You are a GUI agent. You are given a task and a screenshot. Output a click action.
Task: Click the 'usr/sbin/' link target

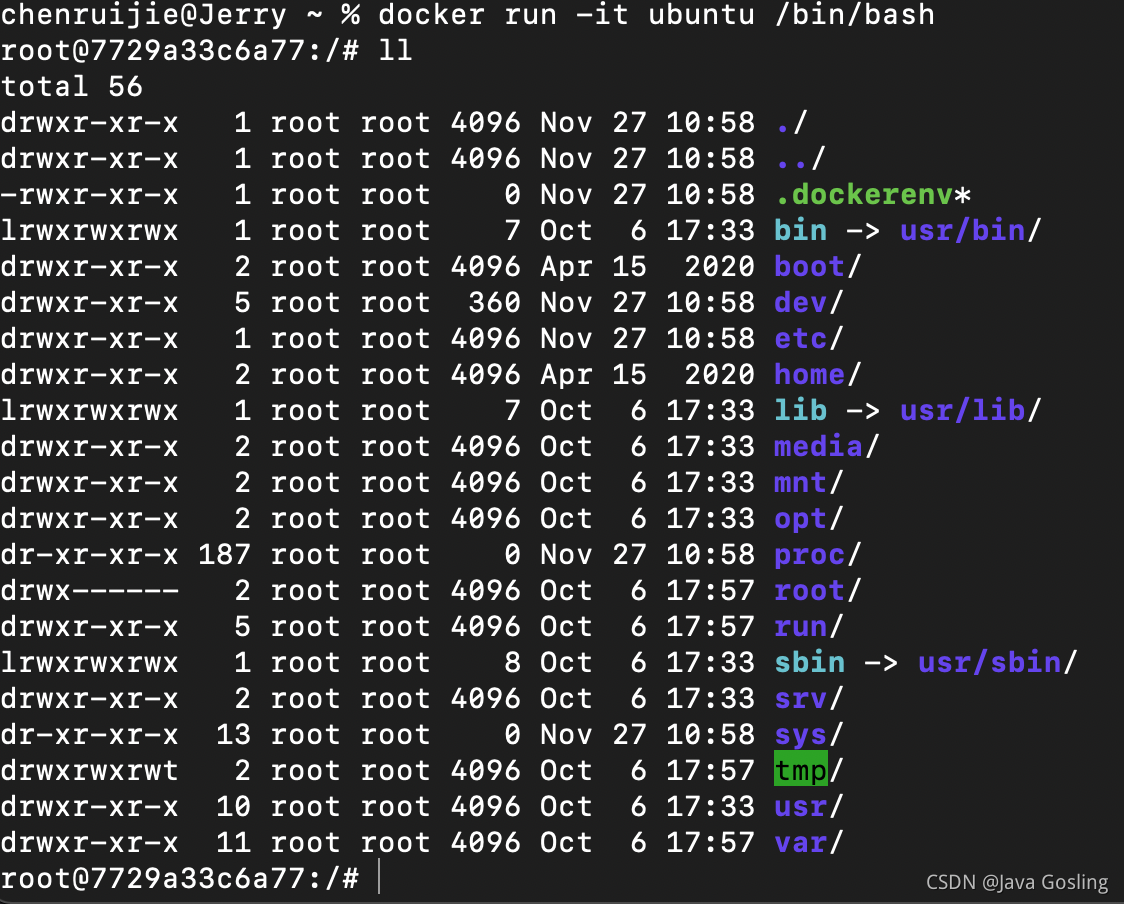pos(998,662)
